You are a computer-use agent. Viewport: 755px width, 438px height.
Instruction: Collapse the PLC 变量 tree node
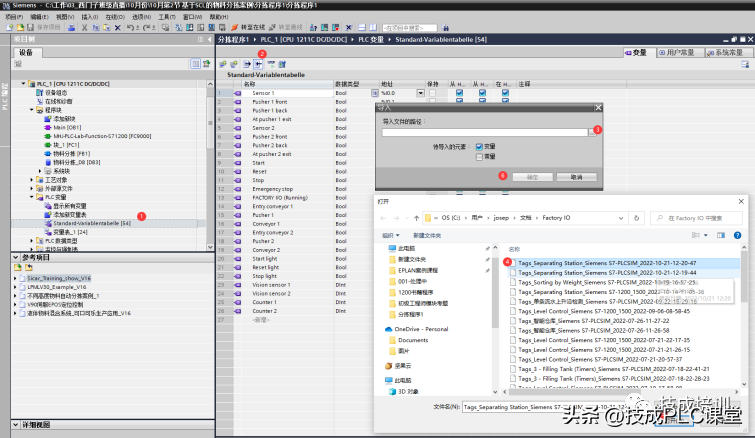click(32, 197)
